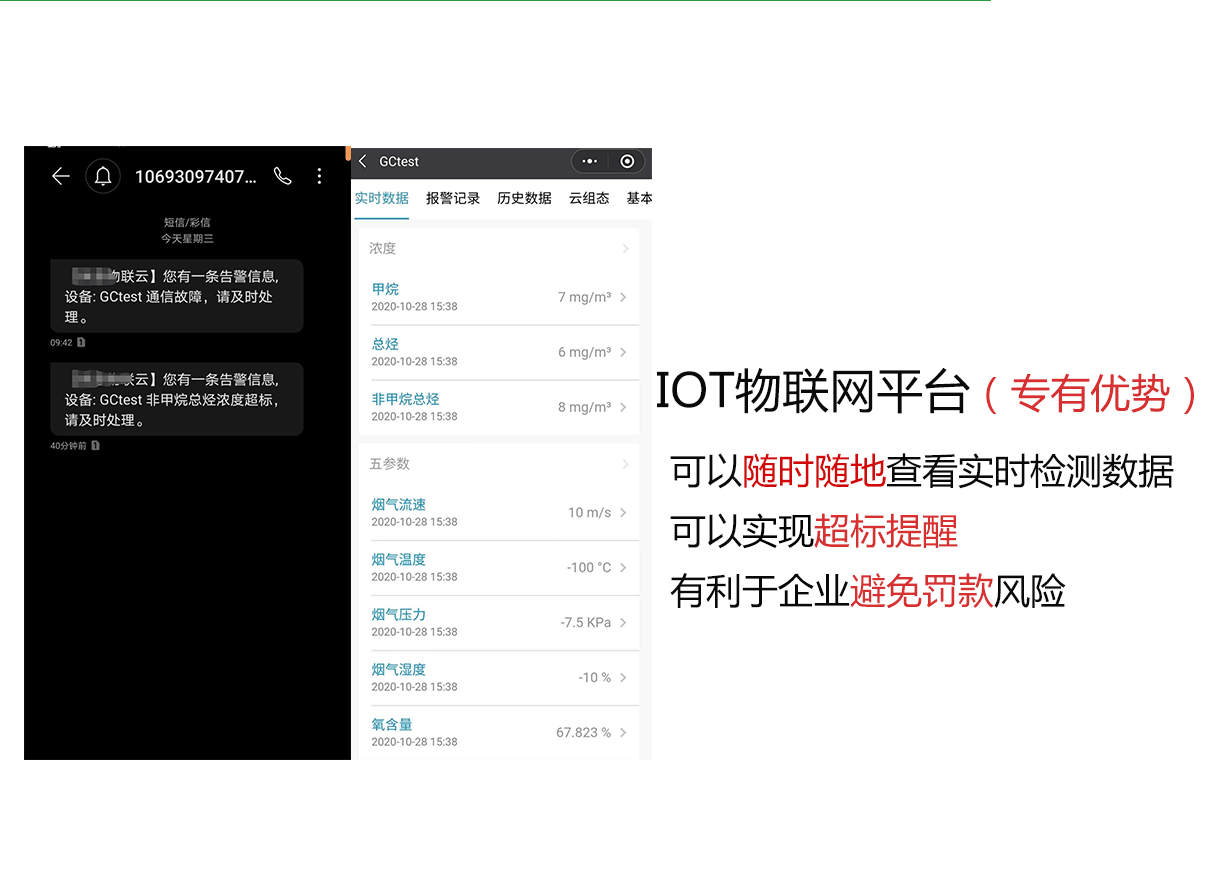Select the -10 % humidity value

pyautogui.click(x=594, y=677)
